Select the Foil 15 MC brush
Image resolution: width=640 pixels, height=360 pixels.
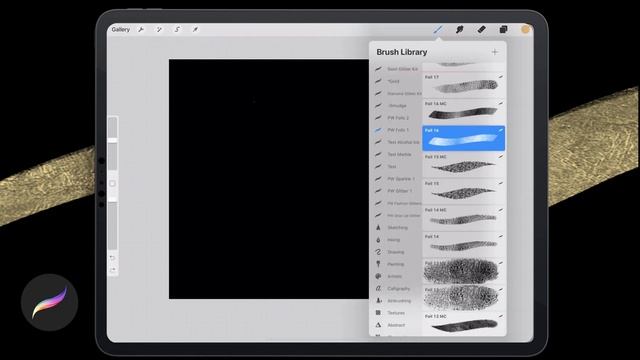coord(464,165)
